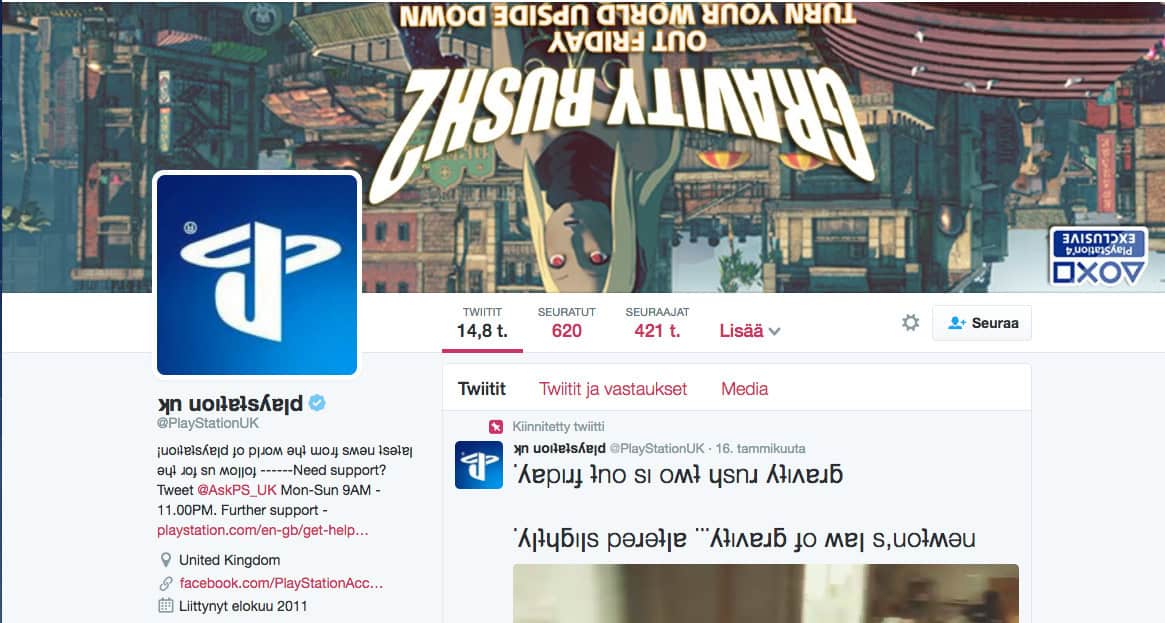Image resolution: width=1165 pixels, height=623 pixels.
Task: Open the settings gear icon beside Seuraa
Action: 910,322
